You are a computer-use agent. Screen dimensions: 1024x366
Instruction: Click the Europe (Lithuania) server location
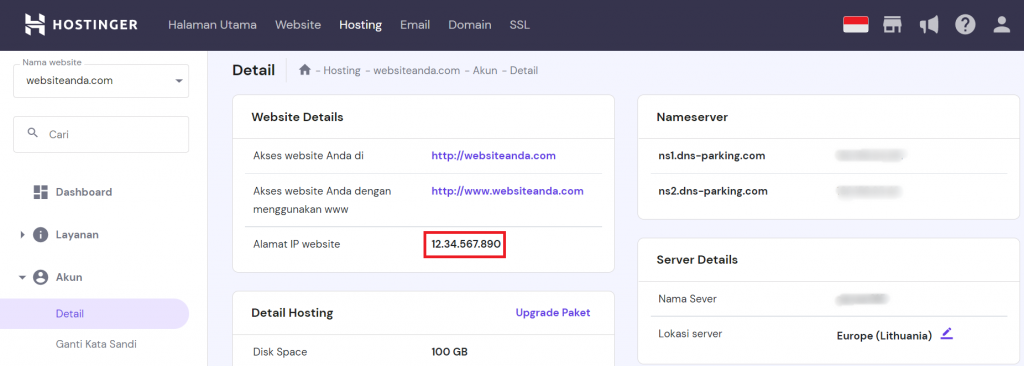(x=884, y=336)
